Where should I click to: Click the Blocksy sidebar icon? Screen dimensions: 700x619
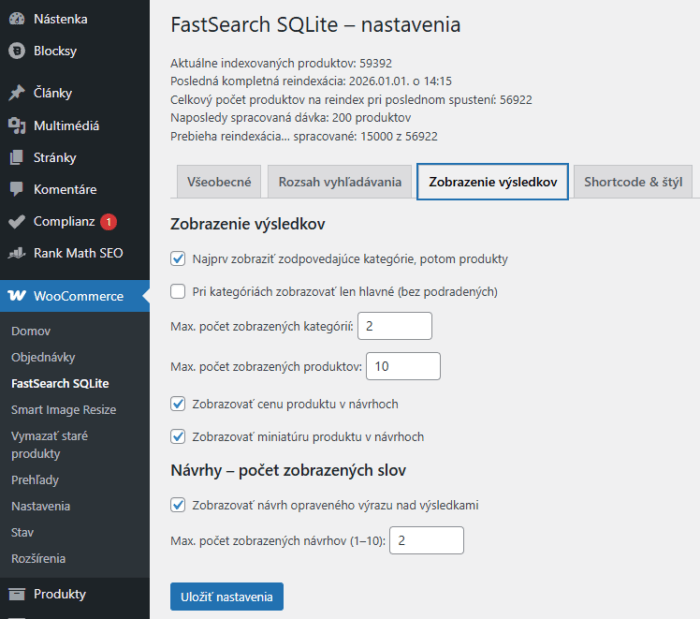pos(17,51)
